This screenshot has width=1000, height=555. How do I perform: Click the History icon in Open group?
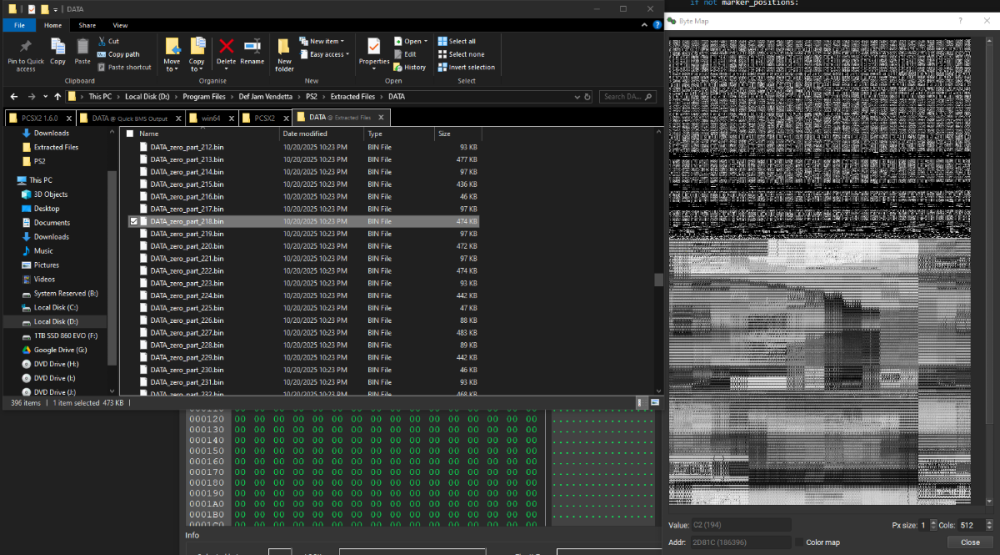410,67
